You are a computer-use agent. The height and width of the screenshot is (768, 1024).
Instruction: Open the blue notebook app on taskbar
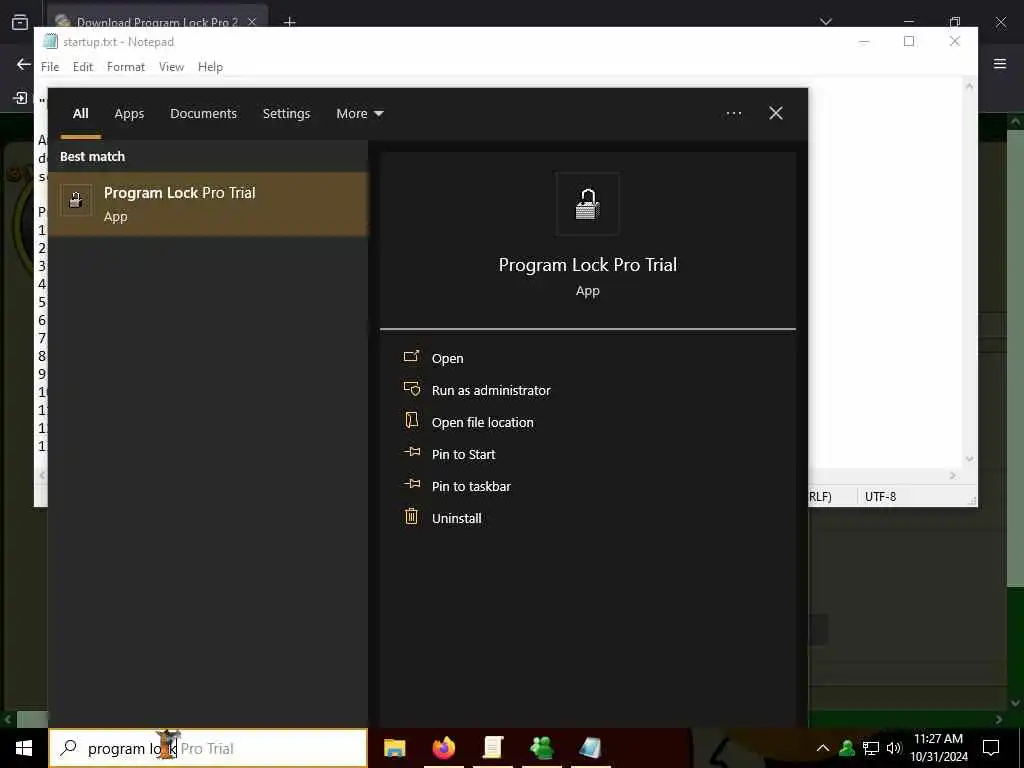click(590, 748)
